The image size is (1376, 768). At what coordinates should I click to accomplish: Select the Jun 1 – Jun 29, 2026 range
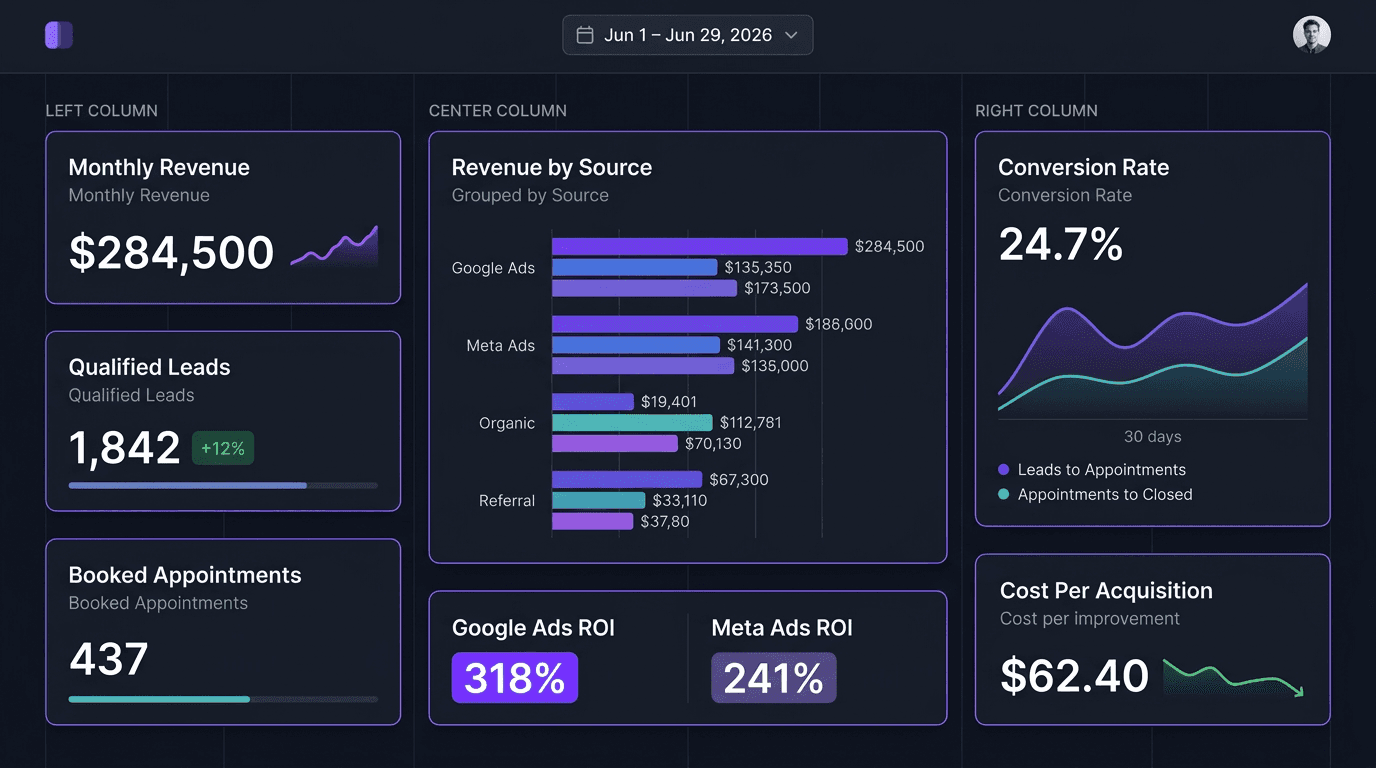pyautogui.click(x=688, y=35)
